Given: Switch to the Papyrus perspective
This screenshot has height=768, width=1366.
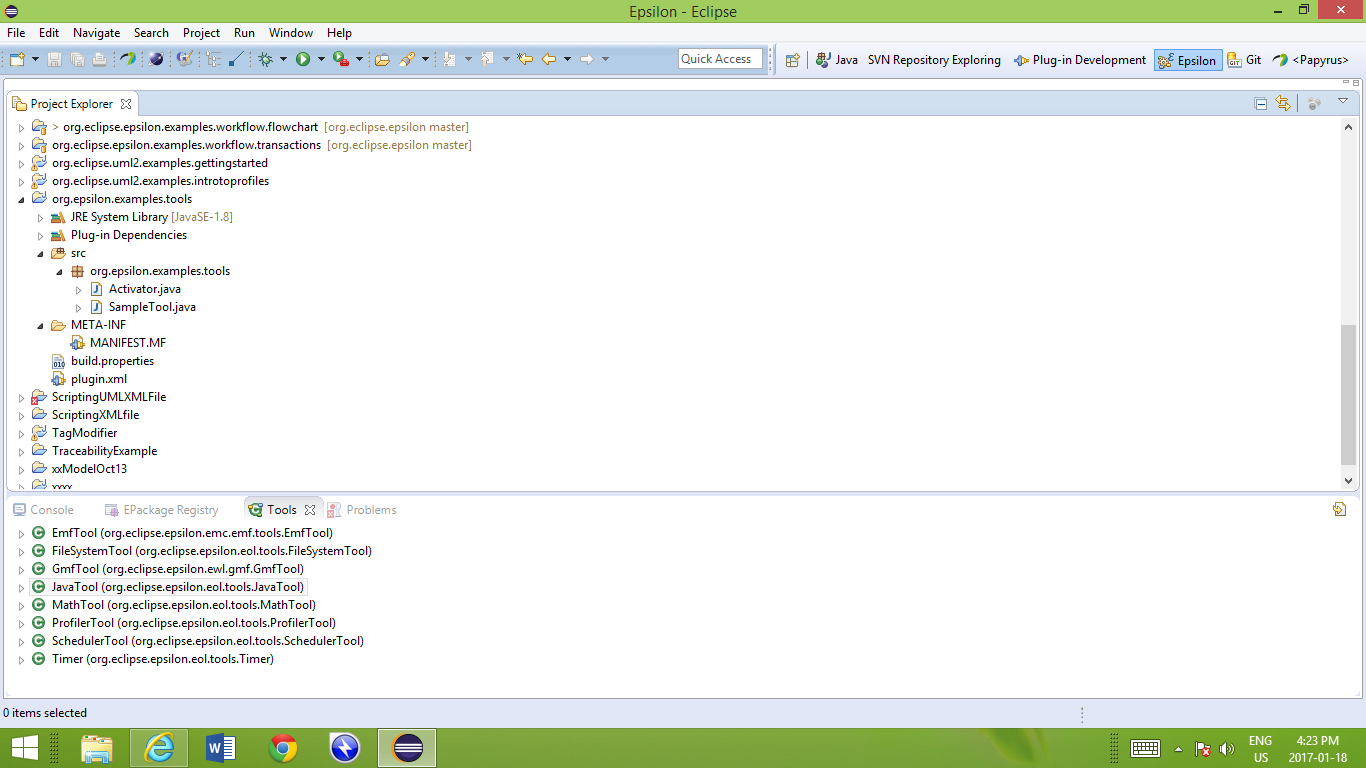Looking at the screenshot, I should (1311, 60).
